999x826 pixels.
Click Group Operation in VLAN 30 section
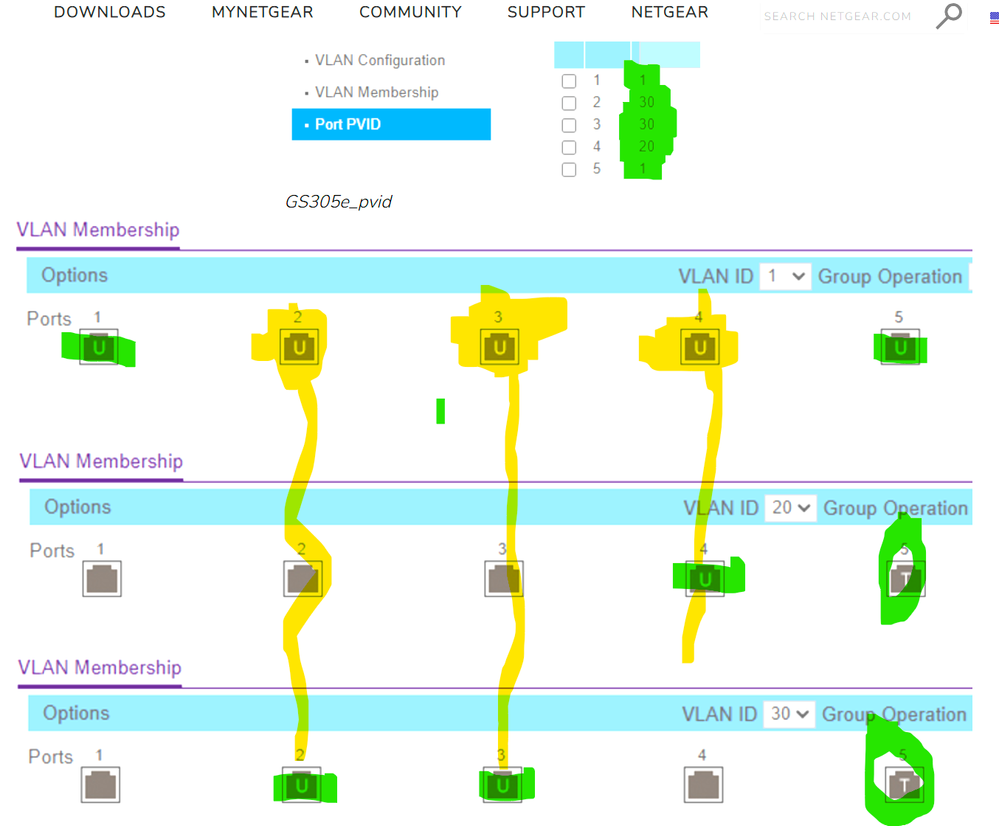pyautogui.click(x=894, y=714)
